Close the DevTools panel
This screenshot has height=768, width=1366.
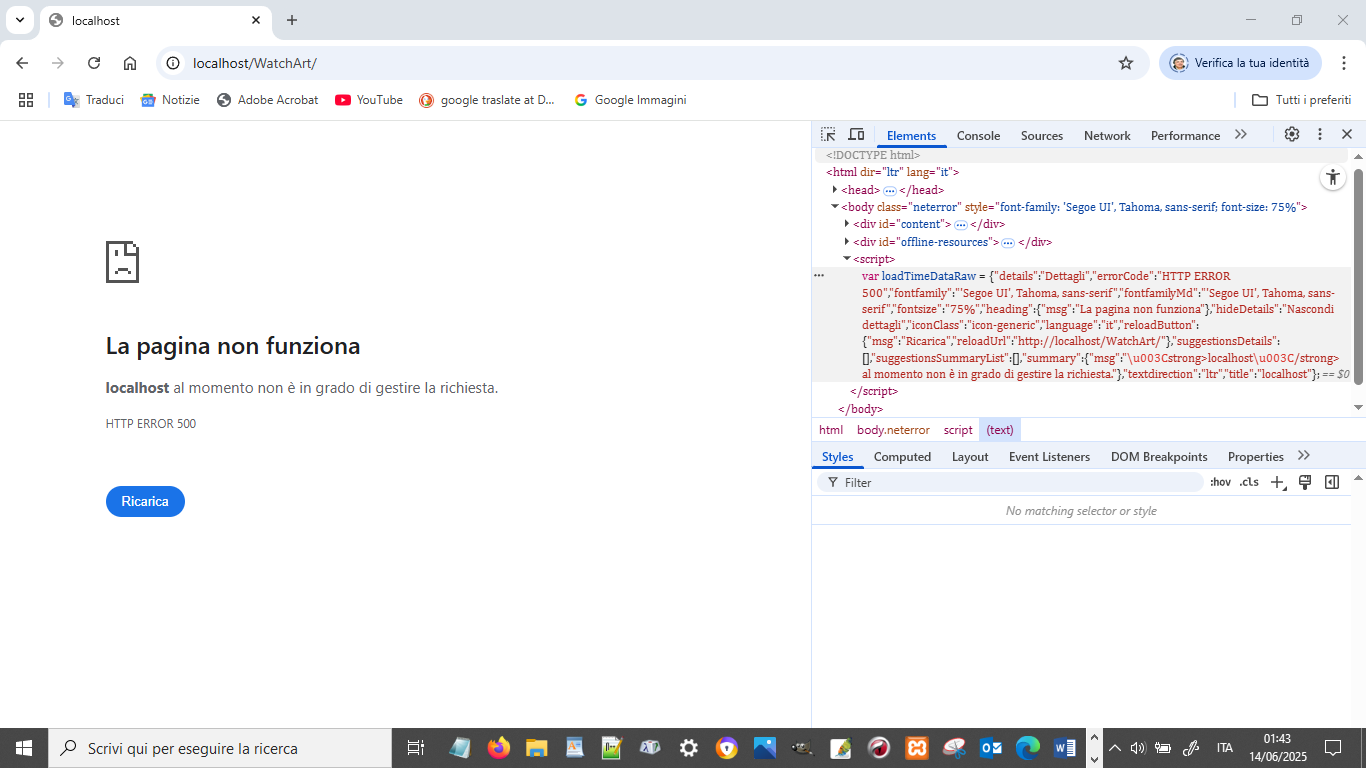[x=1347, y=134]
